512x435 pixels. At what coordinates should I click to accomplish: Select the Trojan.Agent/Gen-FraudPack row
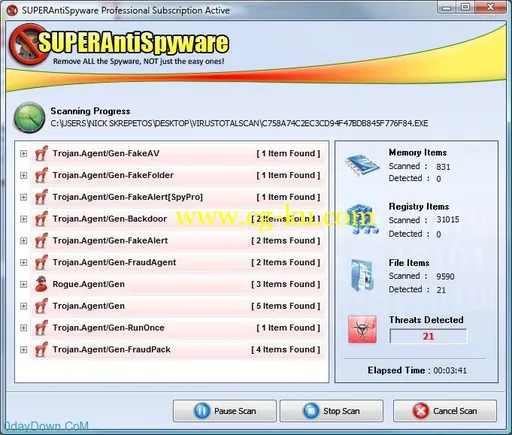(178, 349)
